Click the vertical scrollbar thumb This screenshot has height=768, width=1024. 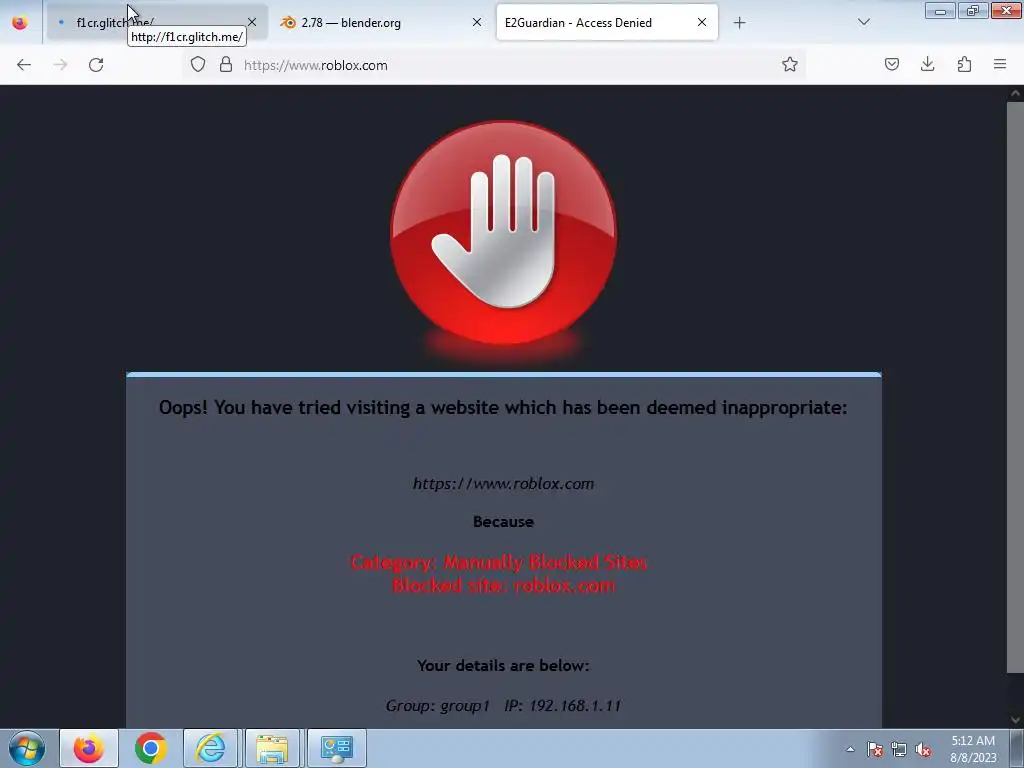[1015, 385]
